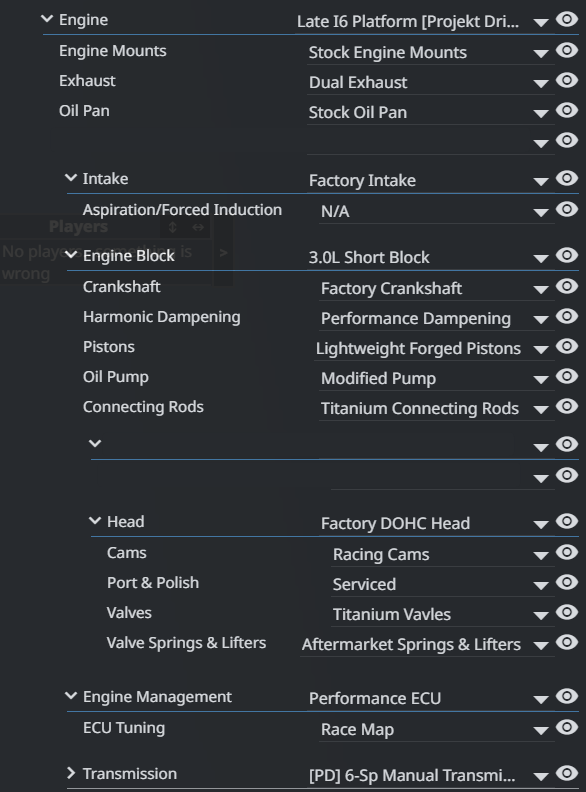The width and height of the screenshot is (586, 792).
Task: Collapse the Engine Block section
Action: (71, 255)
